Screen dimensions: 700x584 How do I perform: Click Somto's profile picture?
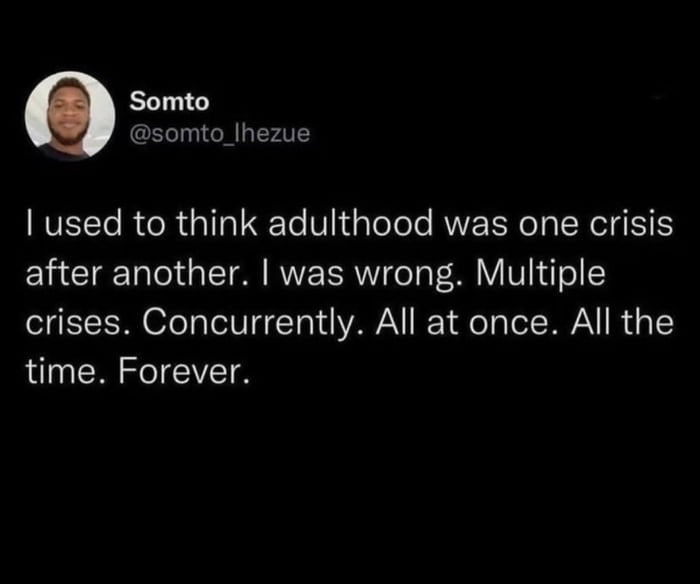(69, 115)
